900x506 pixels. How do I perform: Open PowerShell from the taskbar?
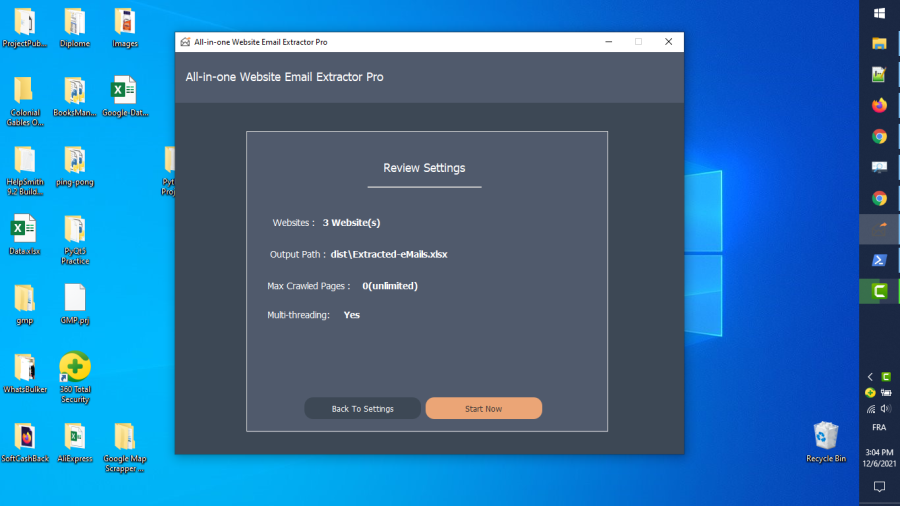(x=879, y=260)
